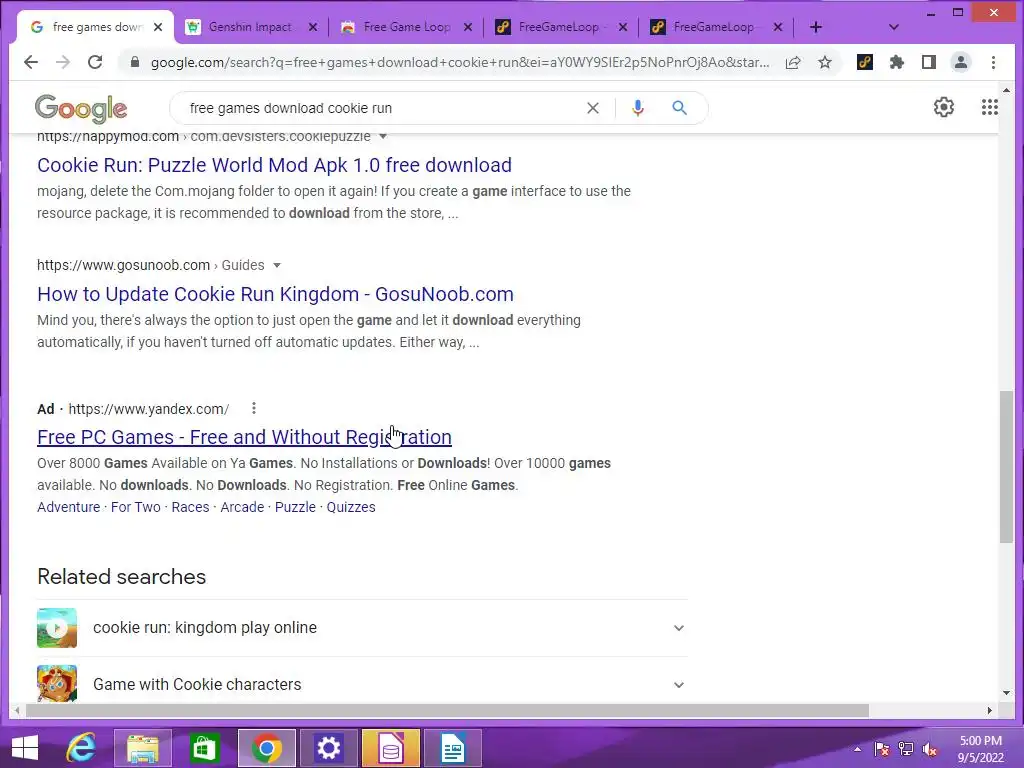Bookmark this page with the star

(825, 62)
